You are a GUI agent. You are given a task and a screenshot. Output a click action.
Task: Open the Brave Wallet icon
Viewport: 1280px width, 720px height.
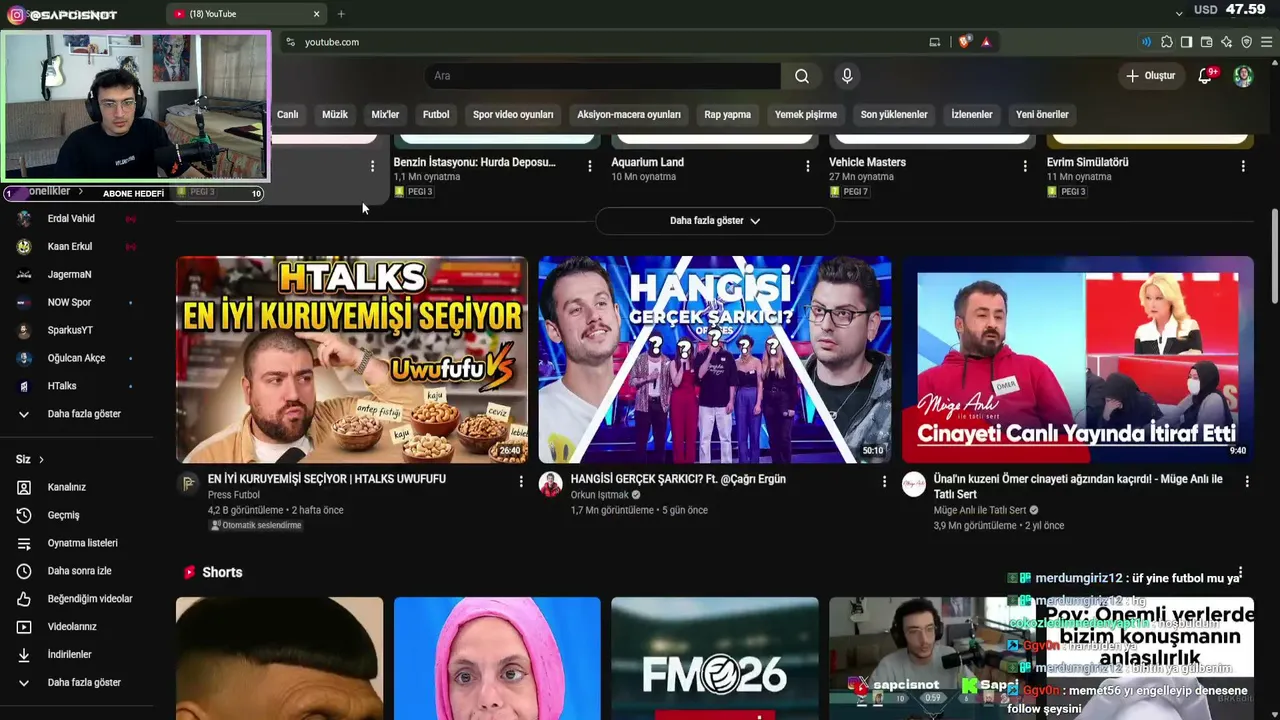(1206, 42)
